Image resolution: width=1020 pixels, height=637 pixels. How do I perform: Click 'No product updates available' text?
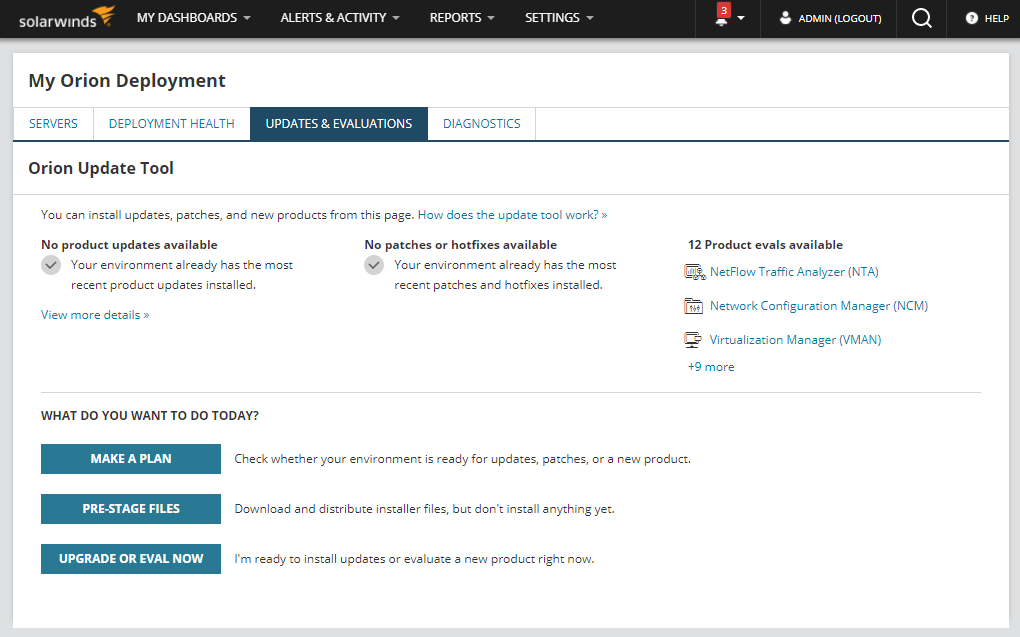click(129, 245)
